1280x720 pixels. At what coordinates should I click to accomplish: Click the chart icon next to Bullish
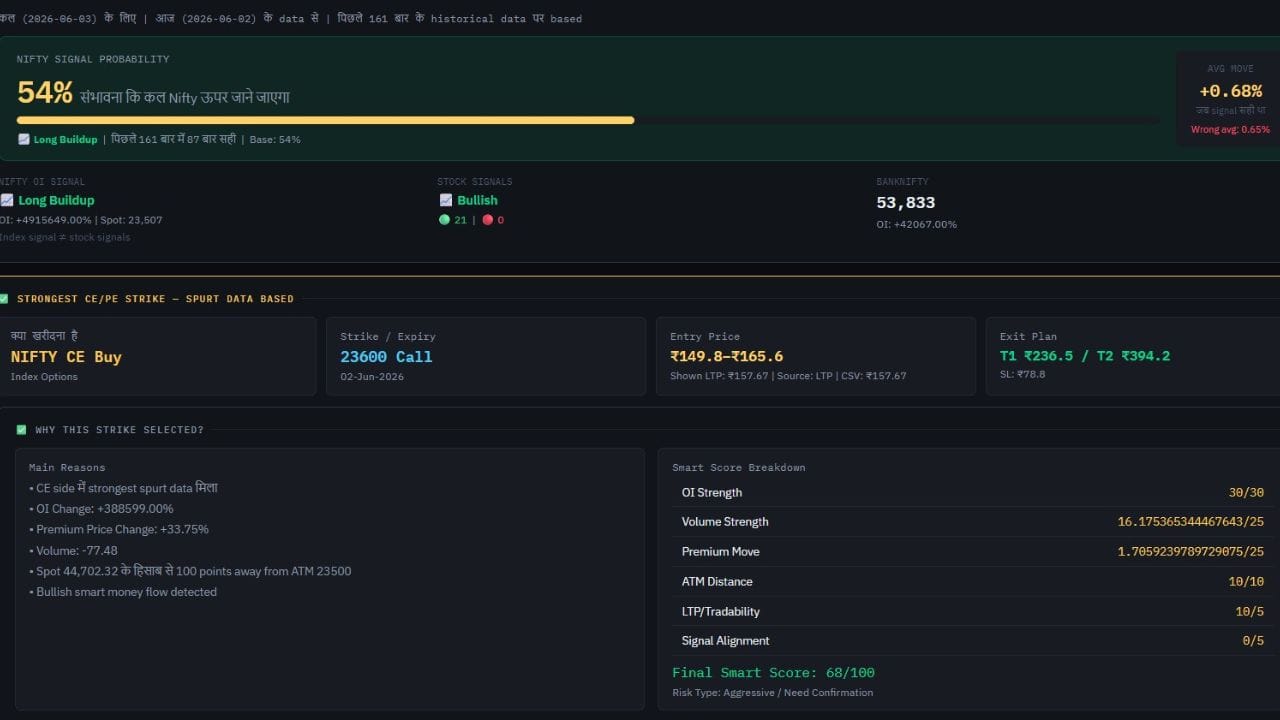pos(446,200)
